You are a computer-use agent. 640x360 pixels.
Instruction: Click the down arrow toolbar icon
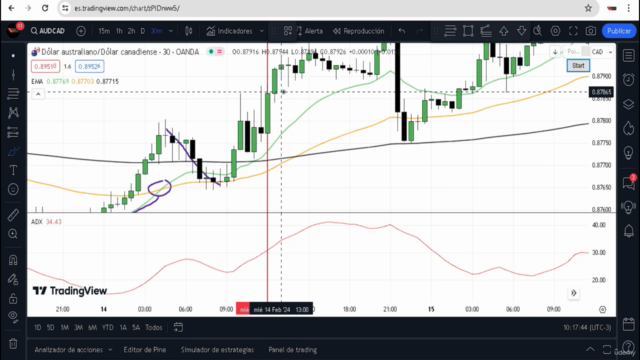point(521,31)
